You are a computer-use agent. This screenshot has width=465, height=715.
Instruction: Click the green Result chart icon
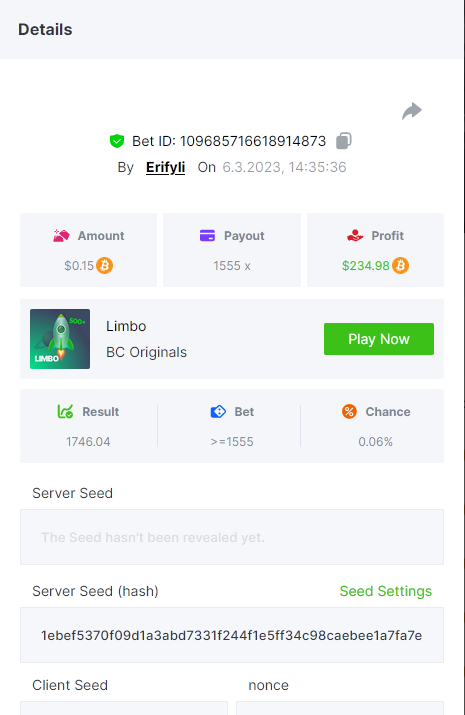click(65, 411)
